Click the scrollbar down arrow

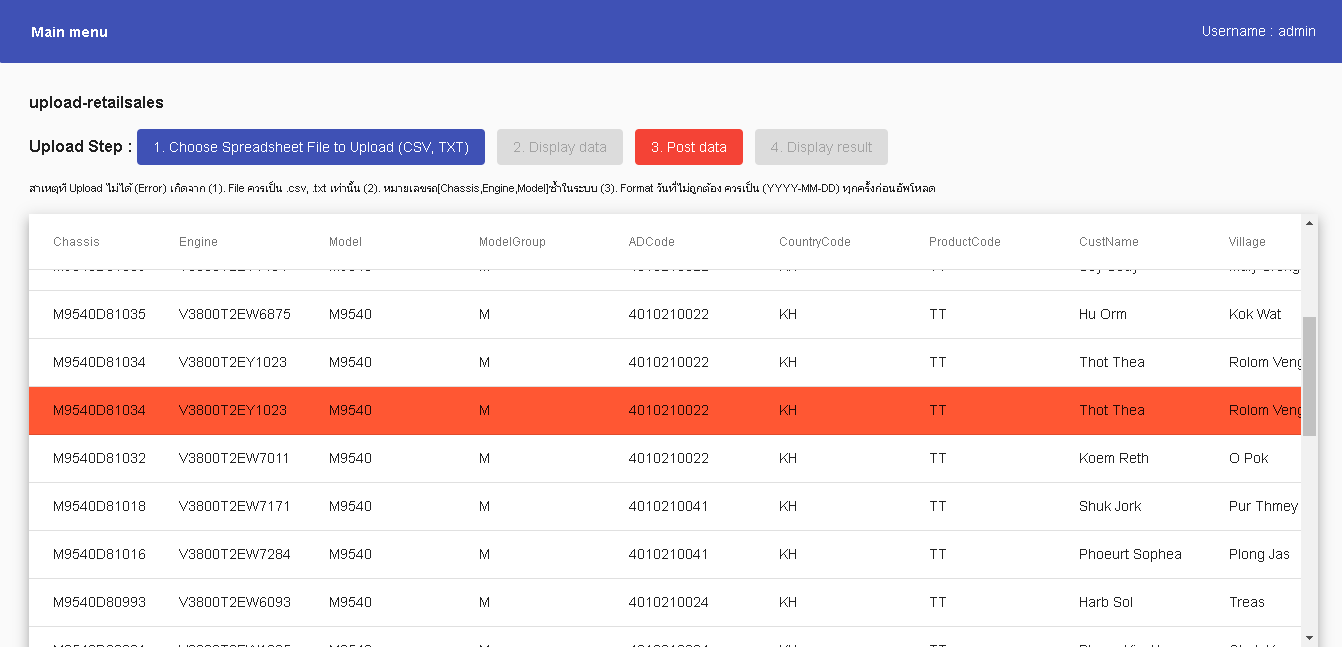tap(1309, 636)
